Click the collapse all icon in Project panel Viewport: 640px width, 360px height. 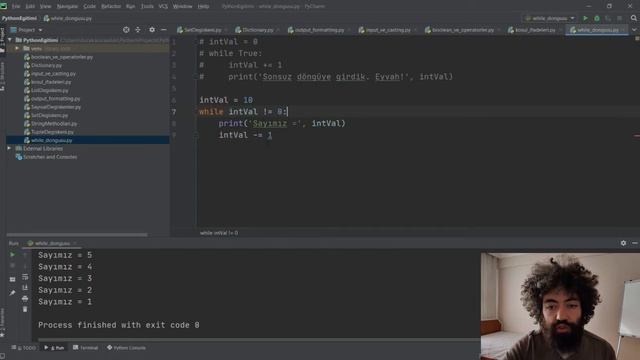click(138, 30)
